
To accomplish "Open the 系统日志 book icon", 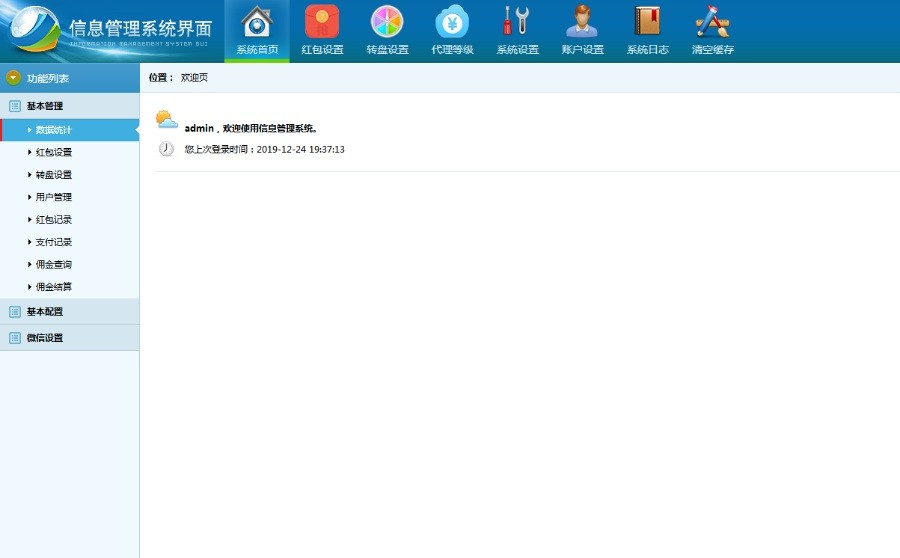I will (647, 22).
